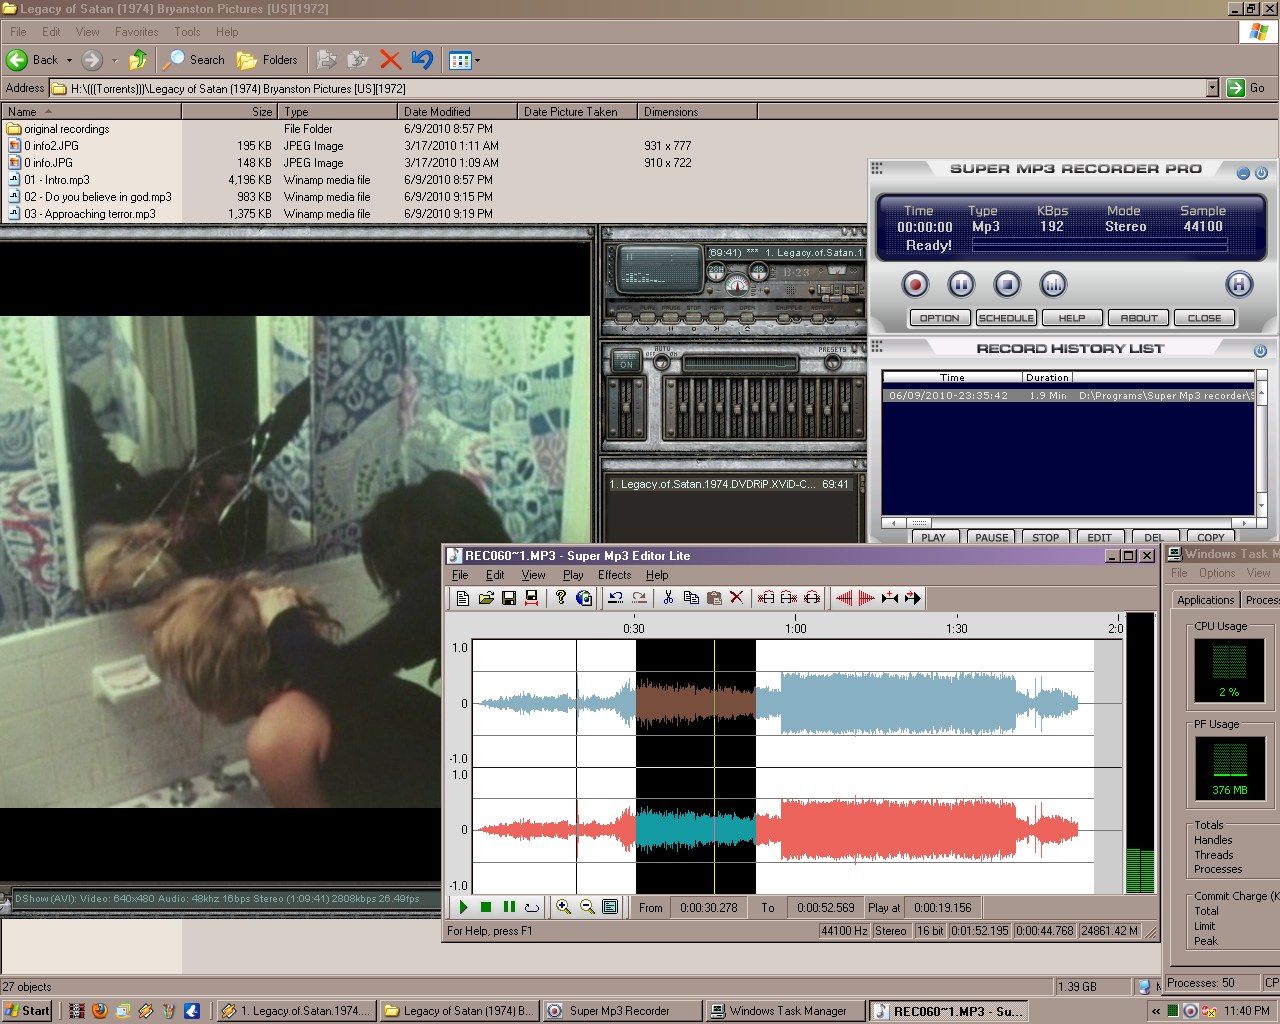Select recording 06/09/2010-23:35:42 in history

[x=1068, y=396]
